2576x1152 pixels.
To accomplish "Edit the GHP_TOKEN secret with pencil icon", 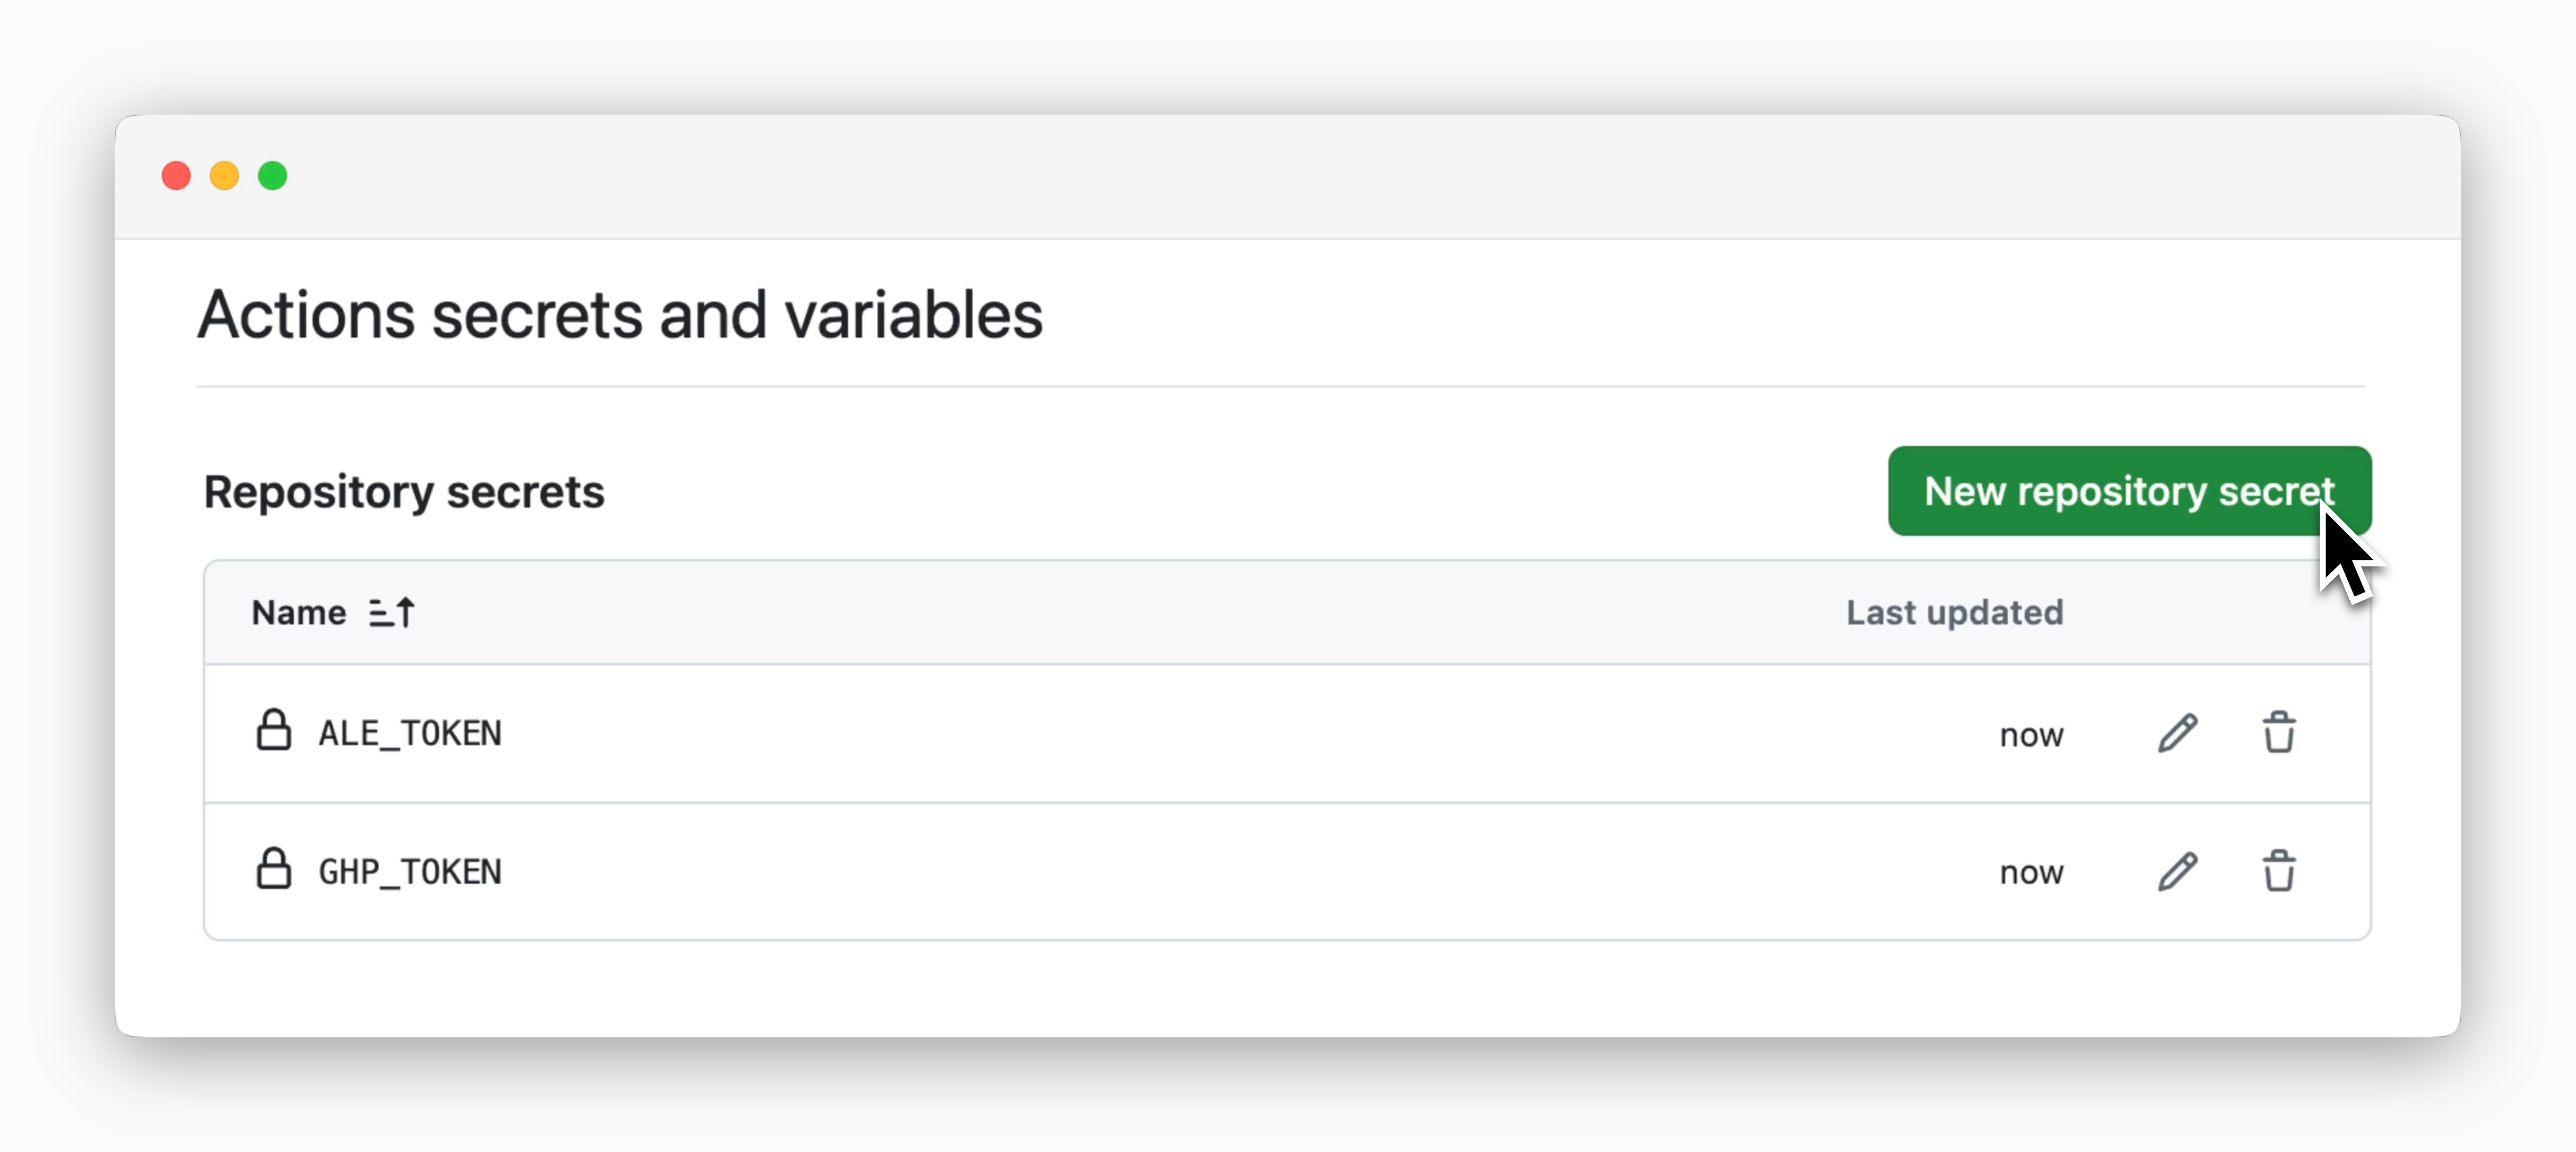I will pyautogui.click(x=2177, y=871).
